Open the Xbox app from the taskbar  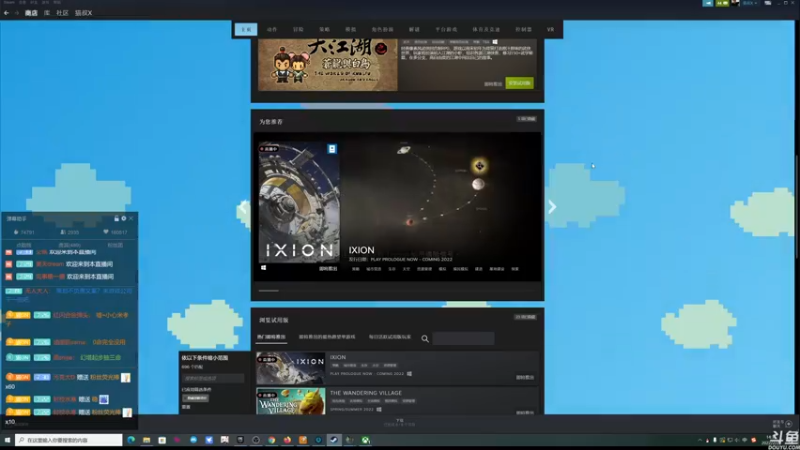365,440
